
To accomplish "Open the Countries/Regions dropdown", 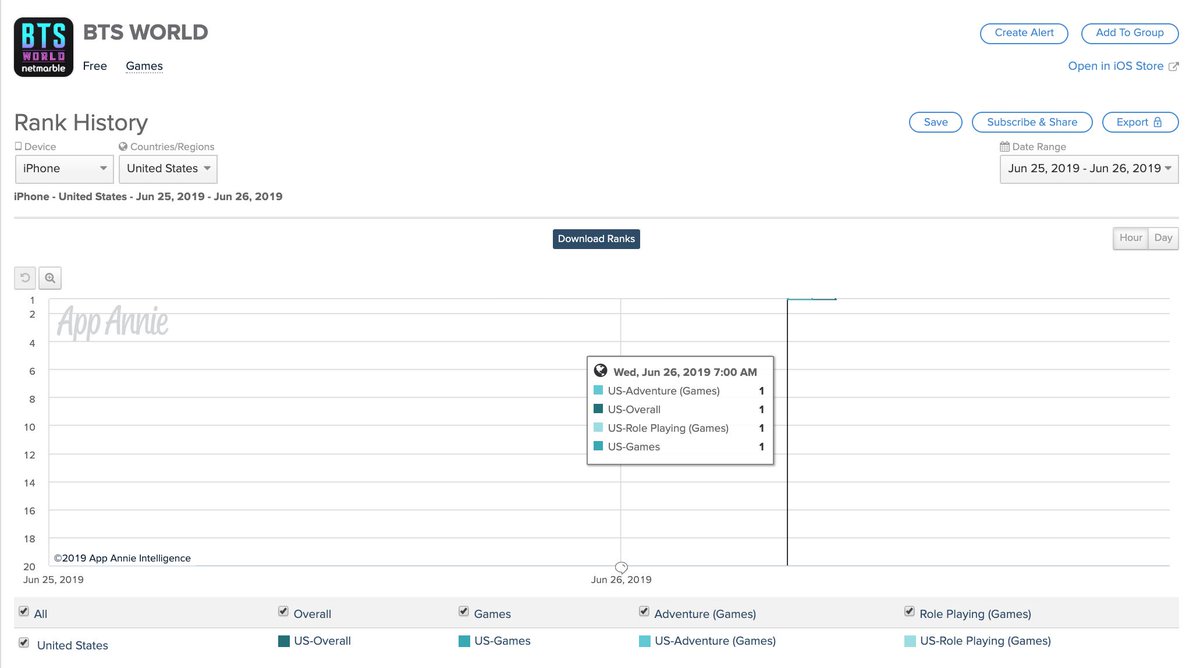I will click(168, 169).
